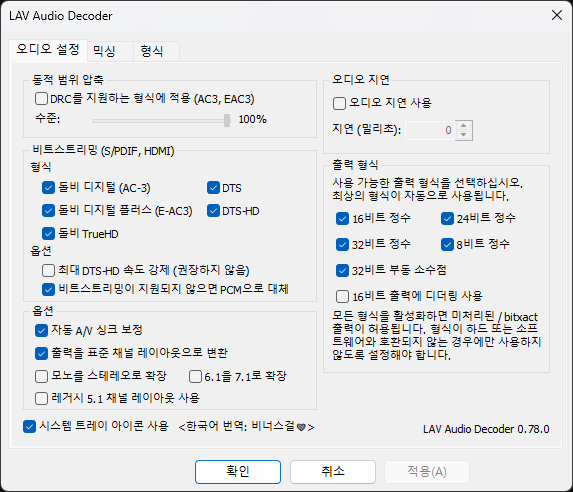Decrease delay with the down spinner arrow
The height and width of the screenshot is (492, 573).
pos(464,135)
